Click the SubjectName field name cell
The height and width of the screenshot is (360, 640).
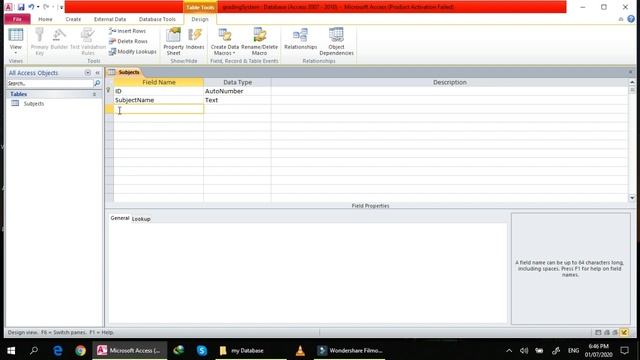click(x=158, y=100)
